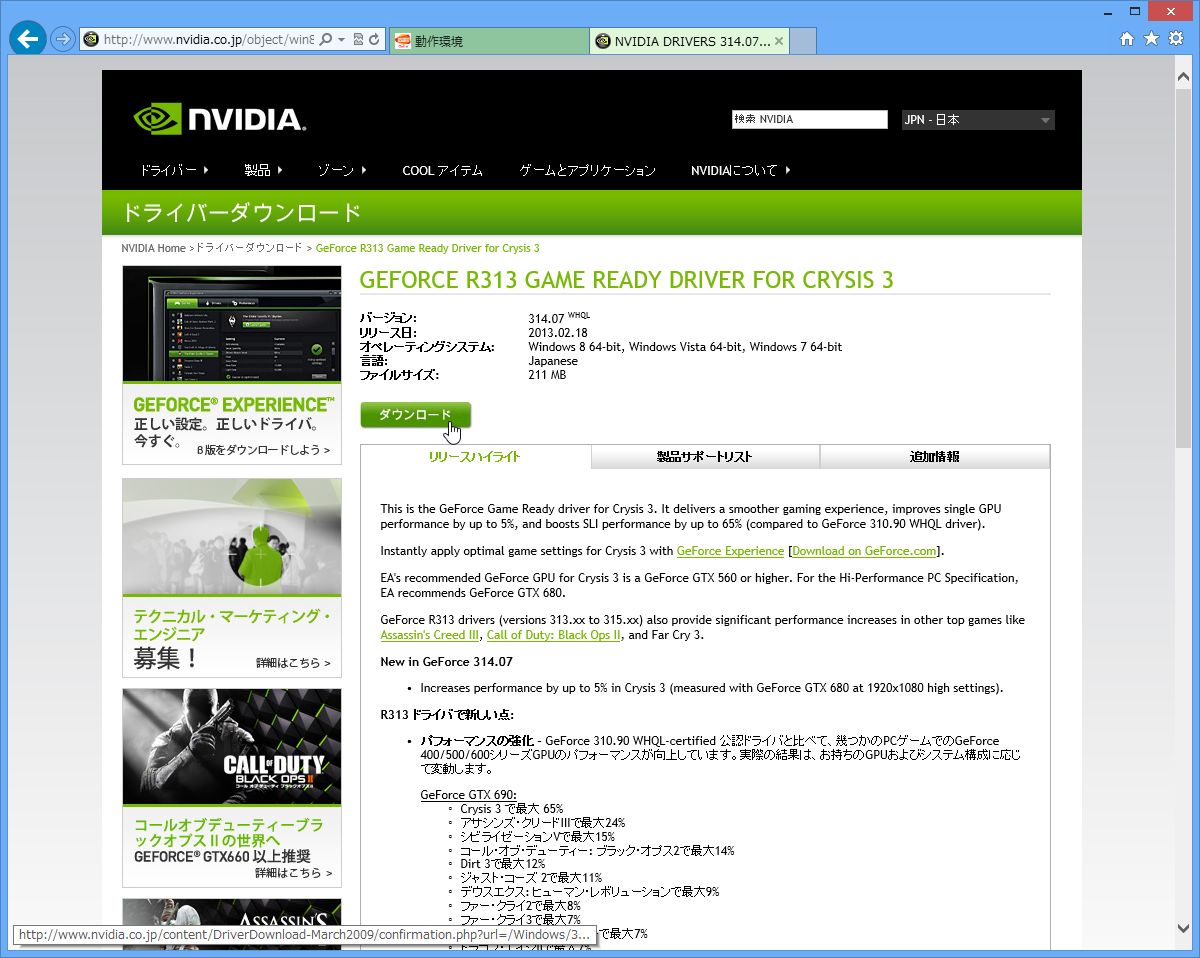Click the search magnifier in address bar
Image resolution: width=1200 pixels, height=958 pixels.
(x=327, y=40)
